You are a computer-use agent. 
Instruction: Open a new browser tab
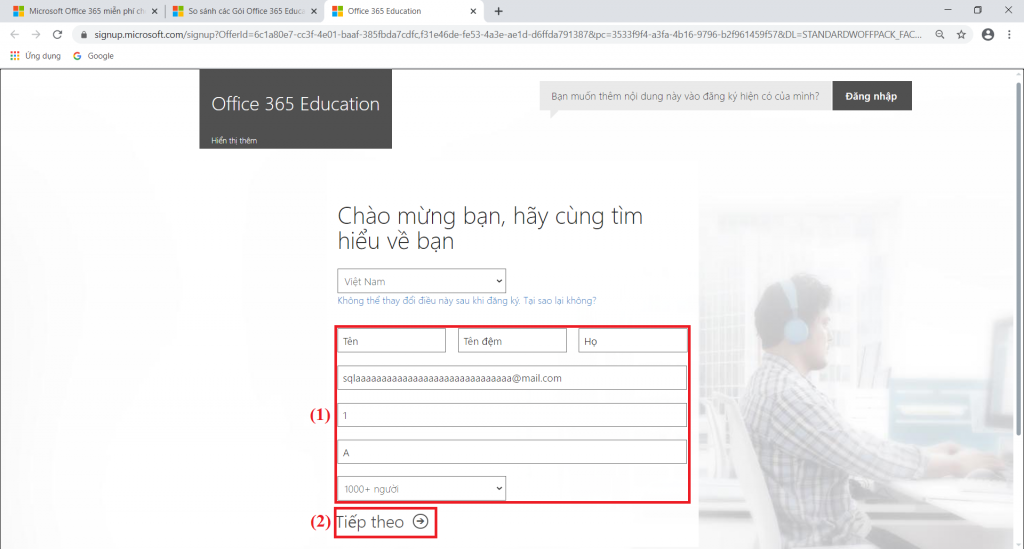tap(498, 11)
